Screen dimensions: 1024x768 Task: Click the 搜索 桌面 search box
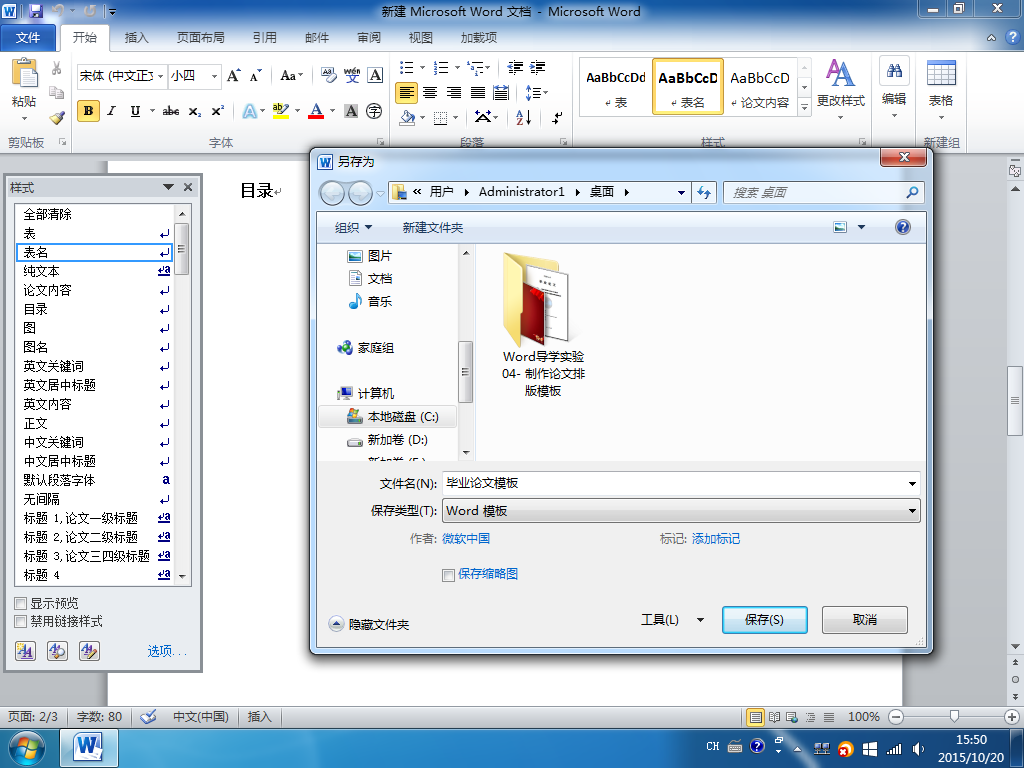824,193
